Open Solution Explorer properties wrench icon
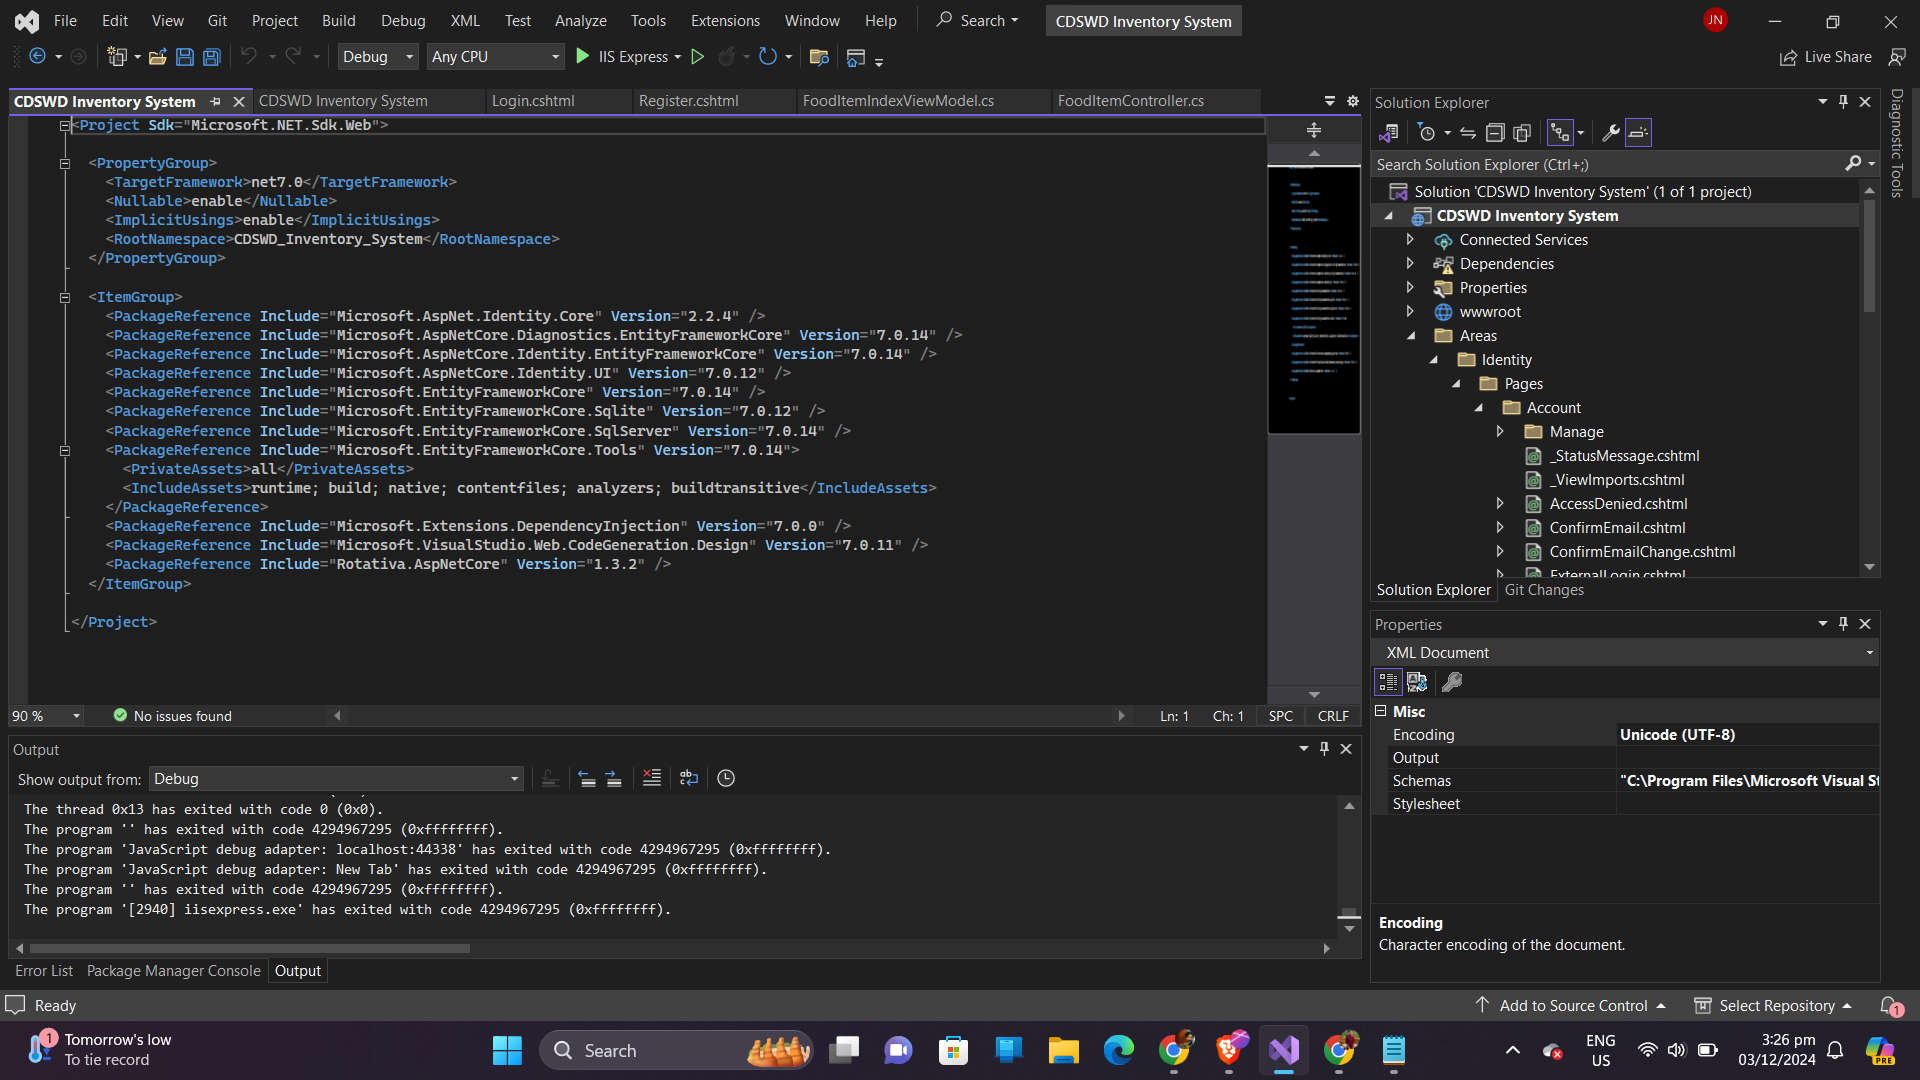1920x1080 pixels. [x=1610, y=133]
